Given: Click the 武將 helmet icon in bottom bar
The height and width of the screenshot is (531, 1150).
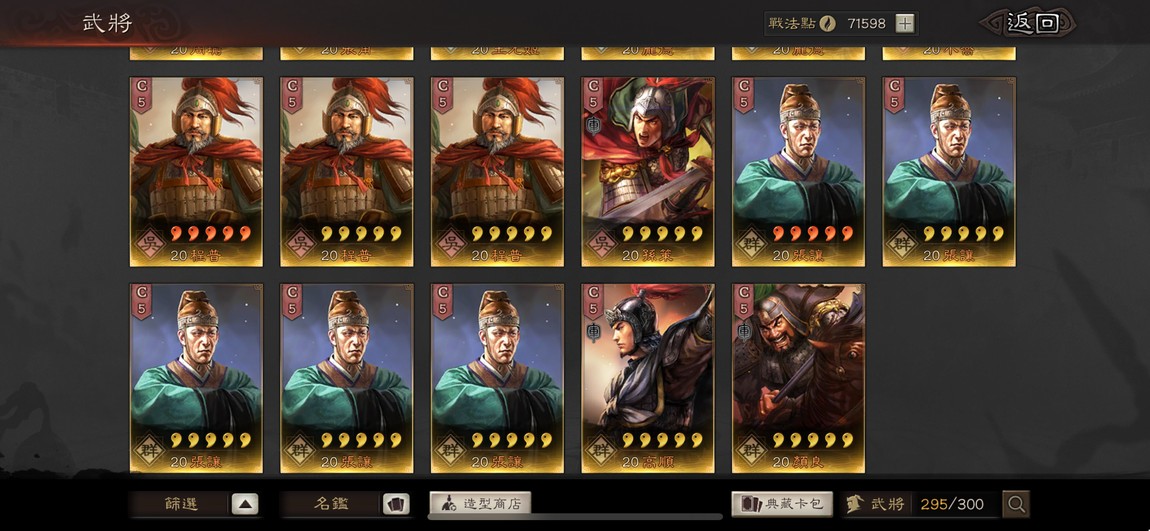Looking at the screenshot, I should click(854, 504).
